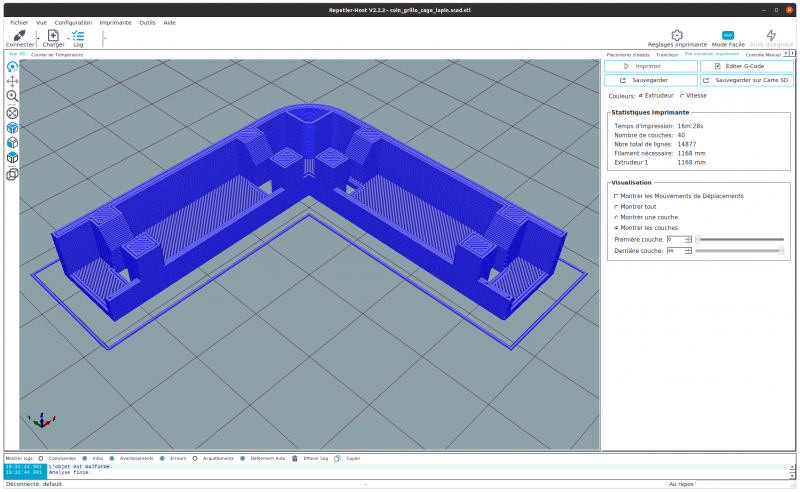Image resolution: width=800 pixels, height=492 pixels.
Task: Open the Charger dropdown arrow
Action: point(68,38)
